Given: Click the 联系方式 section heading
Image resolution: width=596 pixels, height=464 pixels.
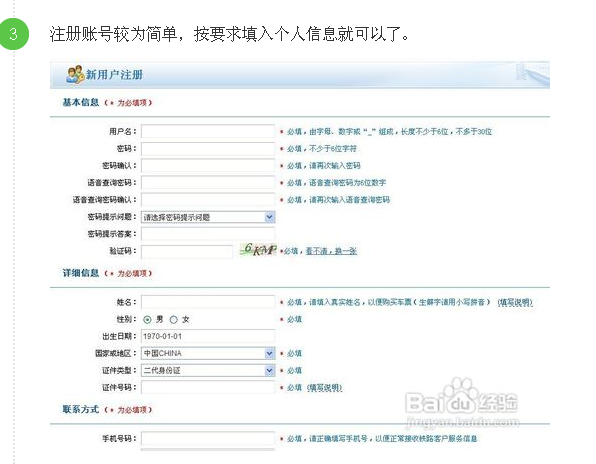Looking at the screenshot, I should click(x=81, y=409).
